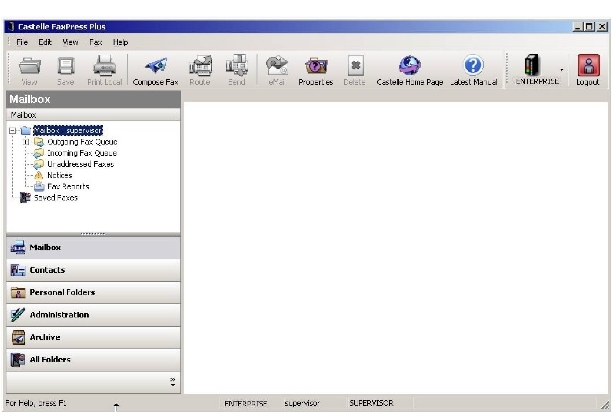Click the Saved Faxes icon
Image resolution: width=615 pixels, height=416 pixels.
pyautogui.click(x=25, y=197)
